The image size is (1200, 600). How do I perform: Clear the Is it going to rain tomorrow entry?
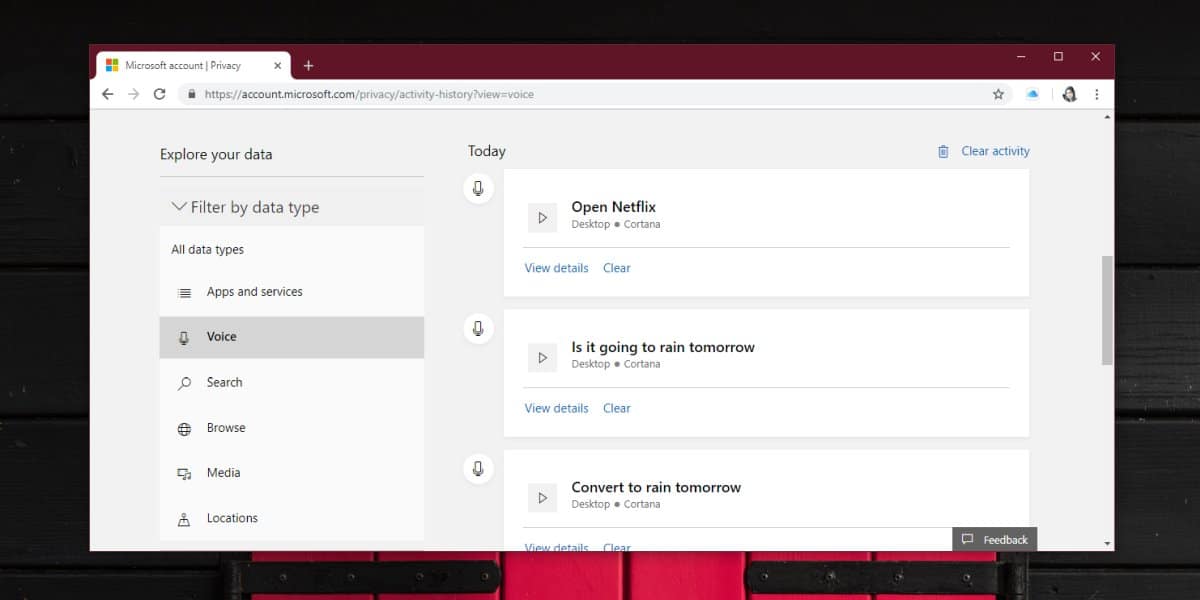[617, 408]
